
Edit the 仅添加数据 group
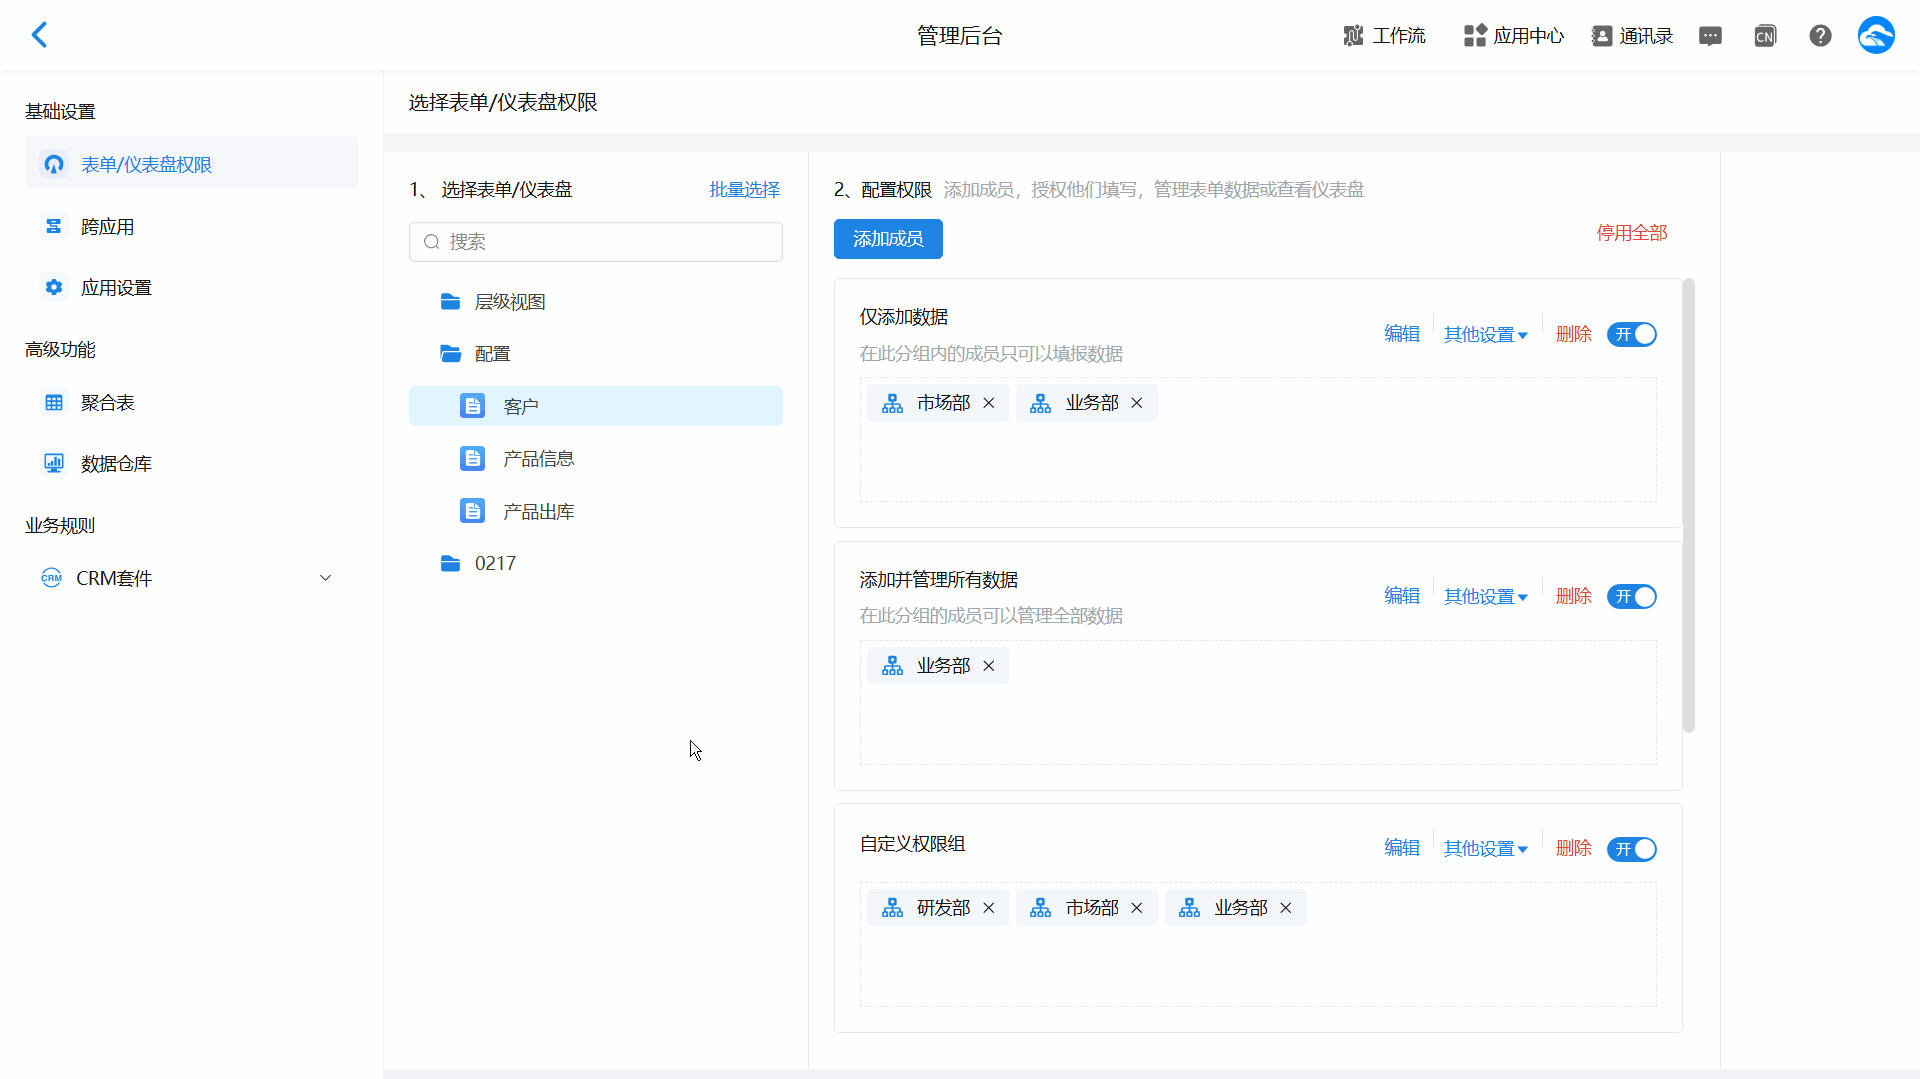1402,334
